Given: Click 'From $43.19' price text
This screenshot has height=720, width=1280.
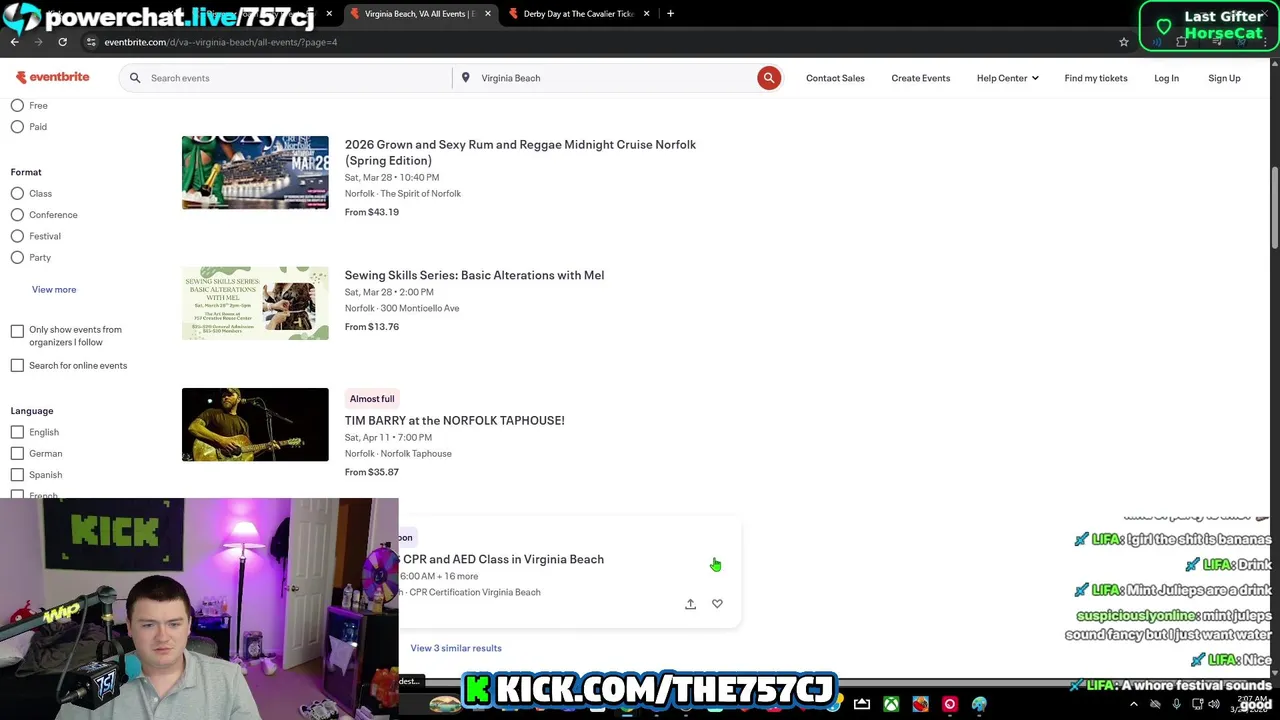Looking at the screenshot, I should [372, 212].
